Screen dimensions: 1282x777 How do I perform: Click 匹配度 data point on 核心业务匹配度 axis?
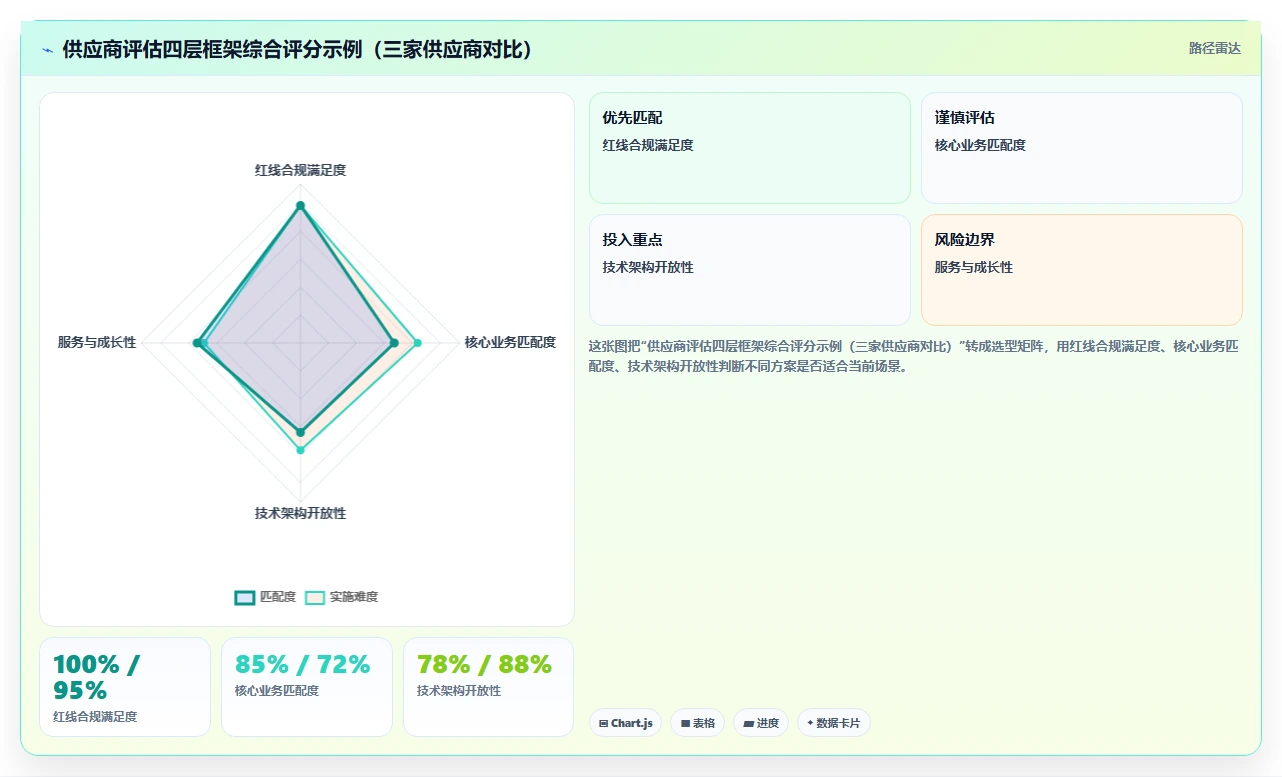393,343
